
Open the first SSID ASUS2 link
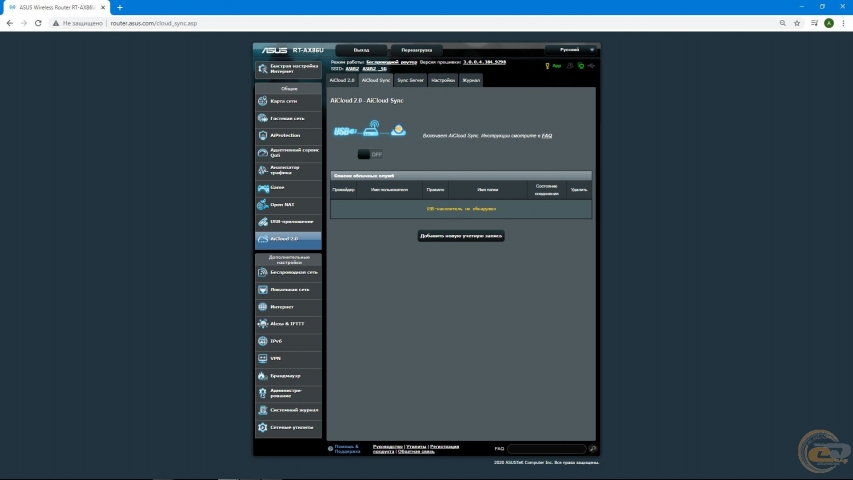(353, 69)
